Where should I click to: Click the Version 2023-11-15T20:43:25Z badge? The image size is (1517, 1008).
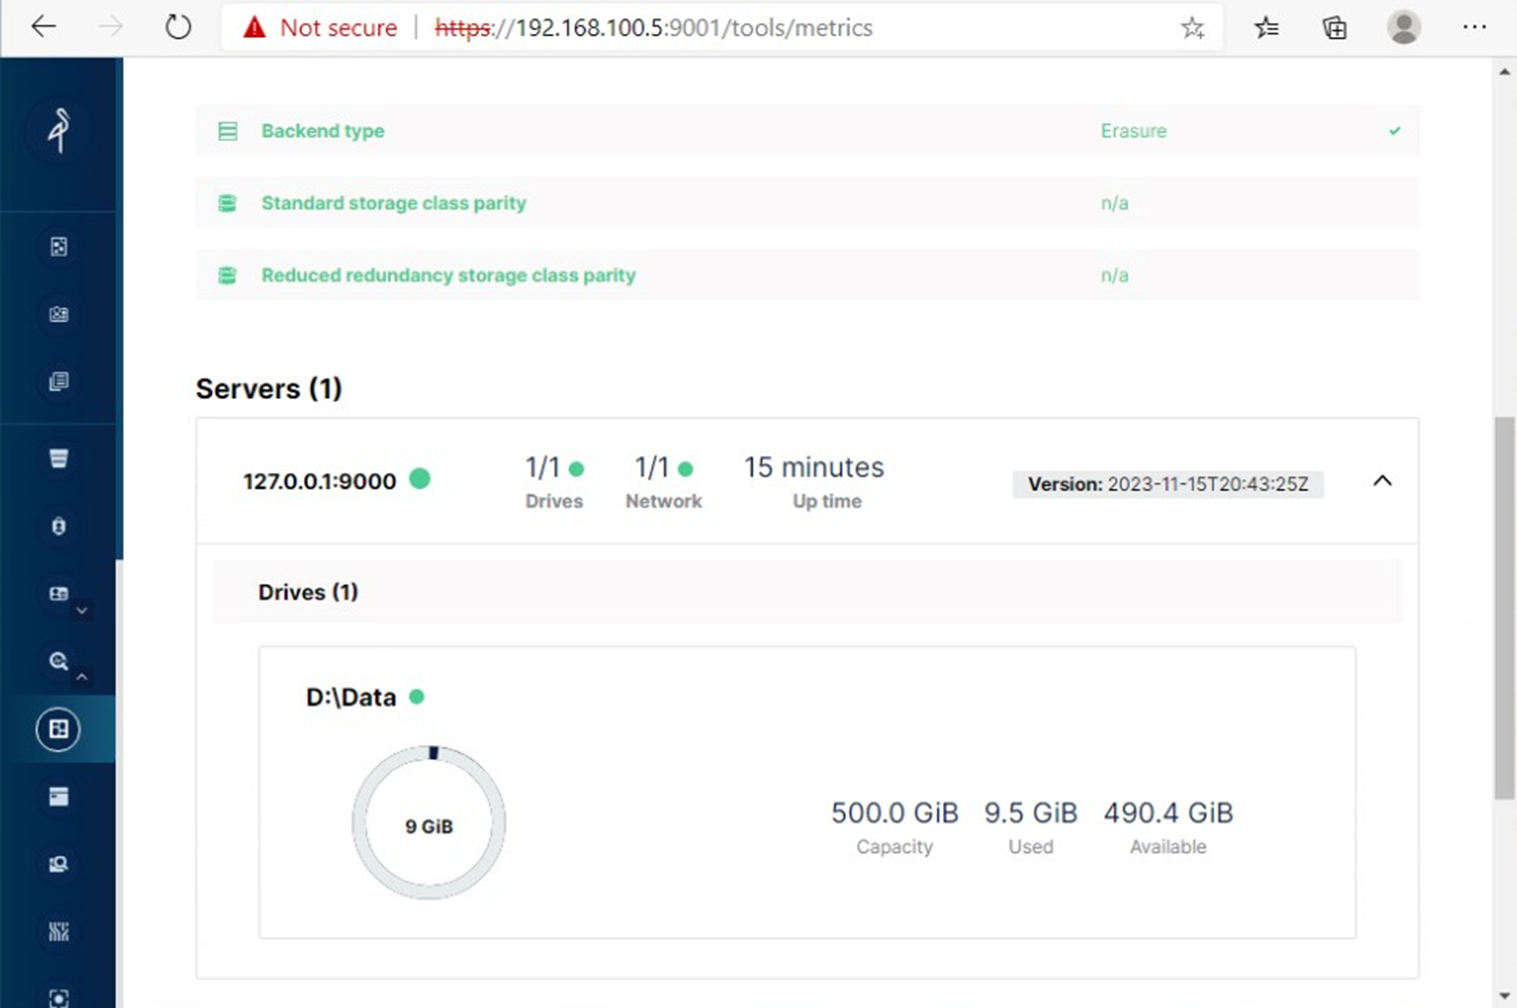pyautogui.click(x=1168, y=484)
